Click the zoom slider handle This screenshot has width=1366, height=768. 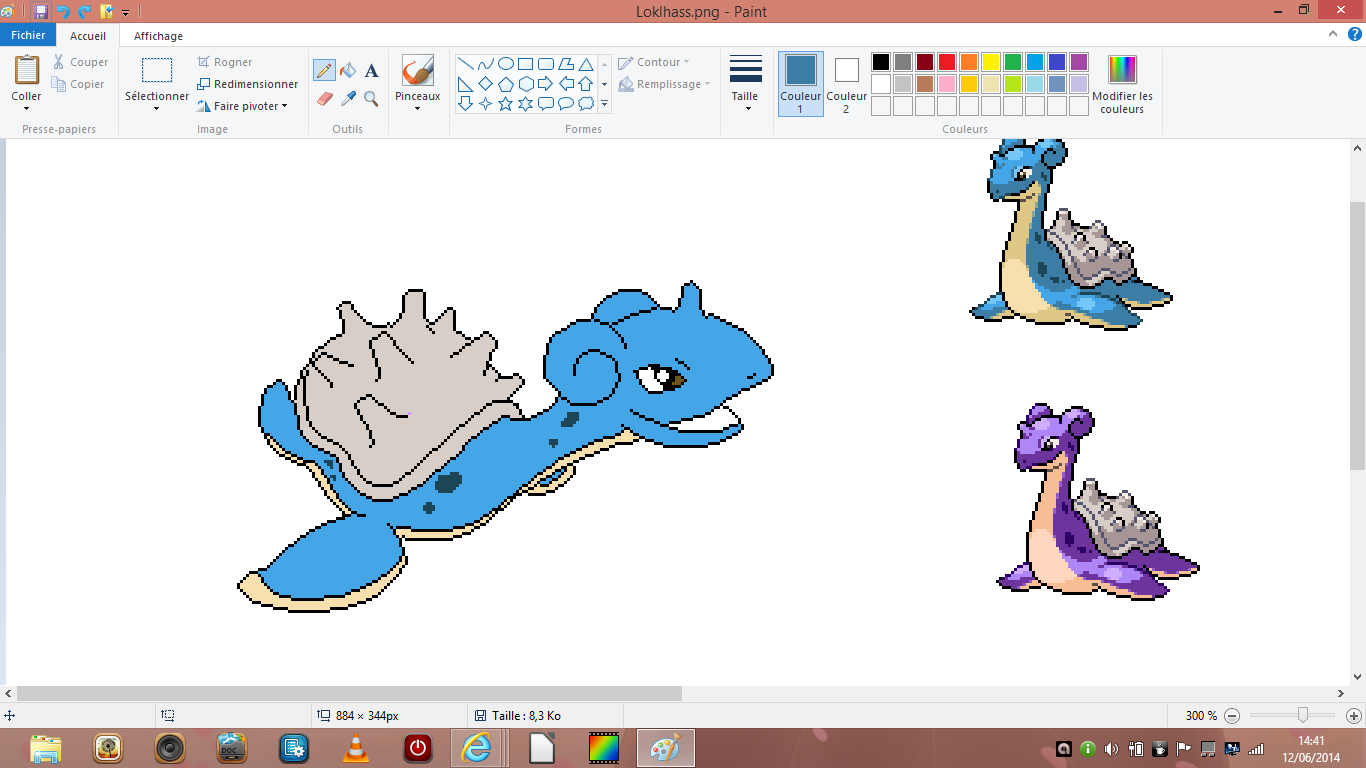click(x=1302, y=715)
